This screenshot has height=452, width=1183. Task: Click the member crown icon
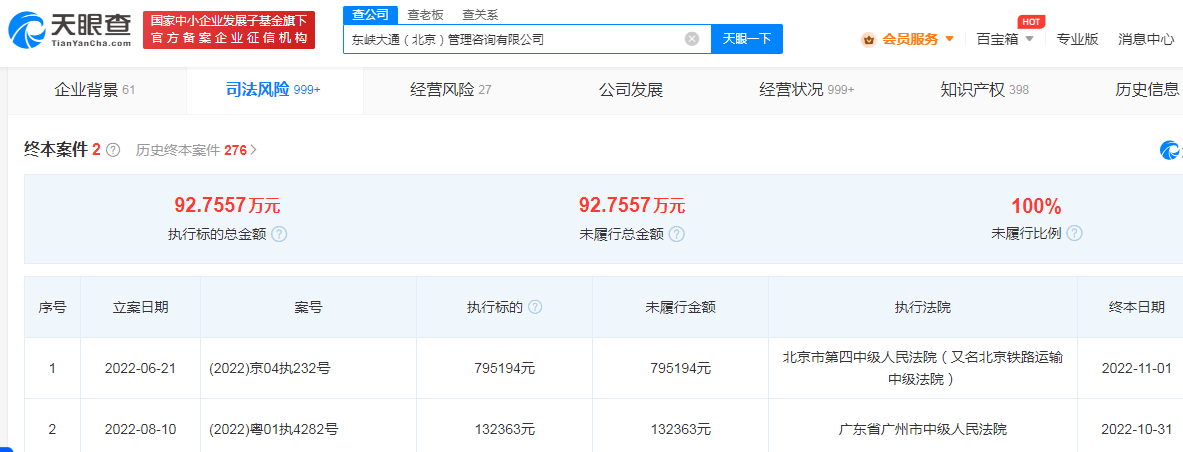pos(868,39)
